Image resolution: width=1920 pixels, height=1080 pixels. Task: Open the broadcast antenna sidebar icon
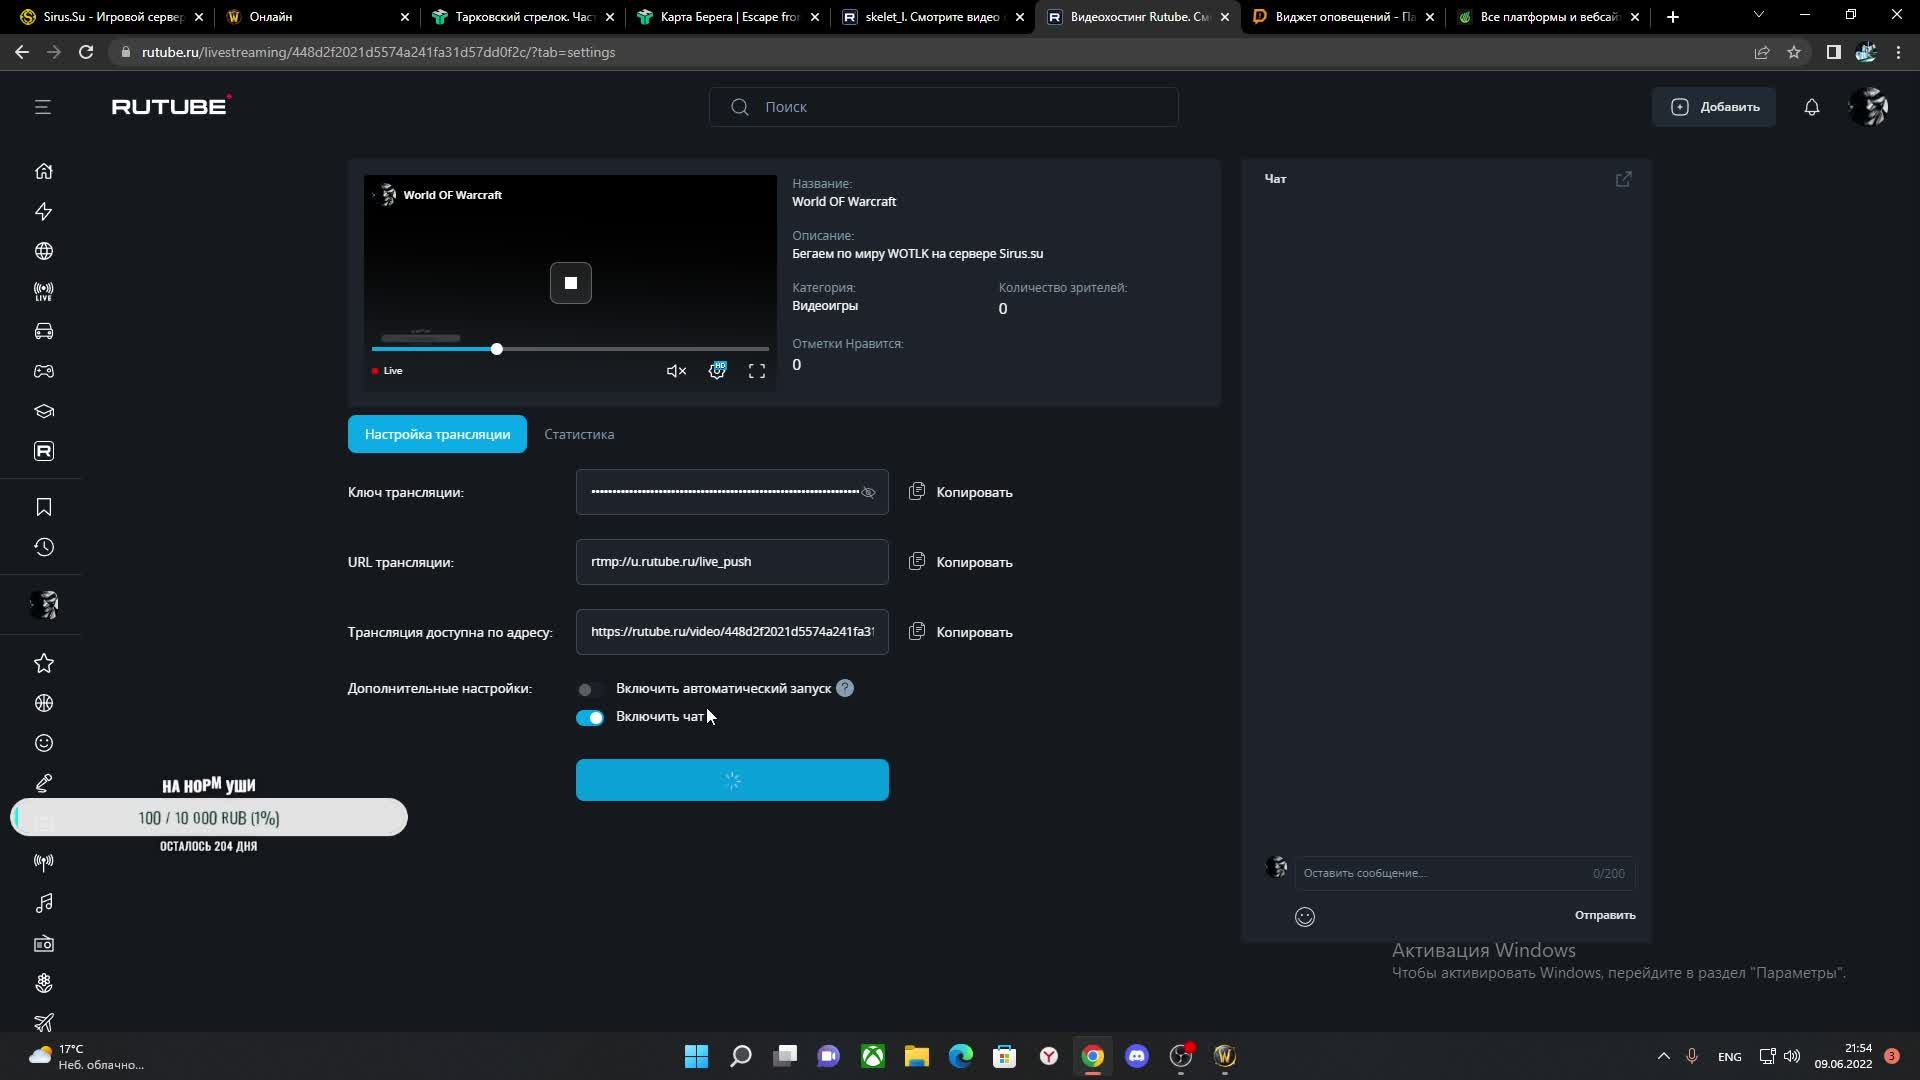44,862
